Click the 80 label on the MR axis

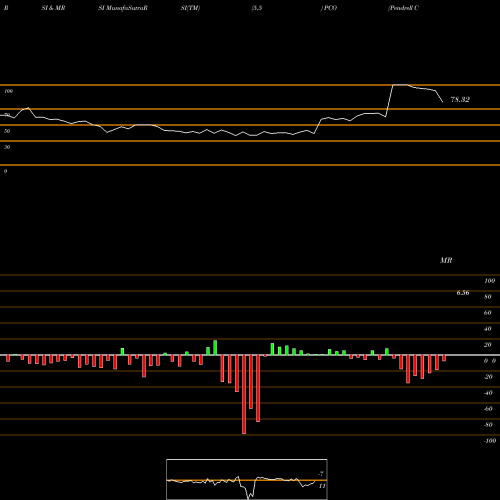click(488, 297)
